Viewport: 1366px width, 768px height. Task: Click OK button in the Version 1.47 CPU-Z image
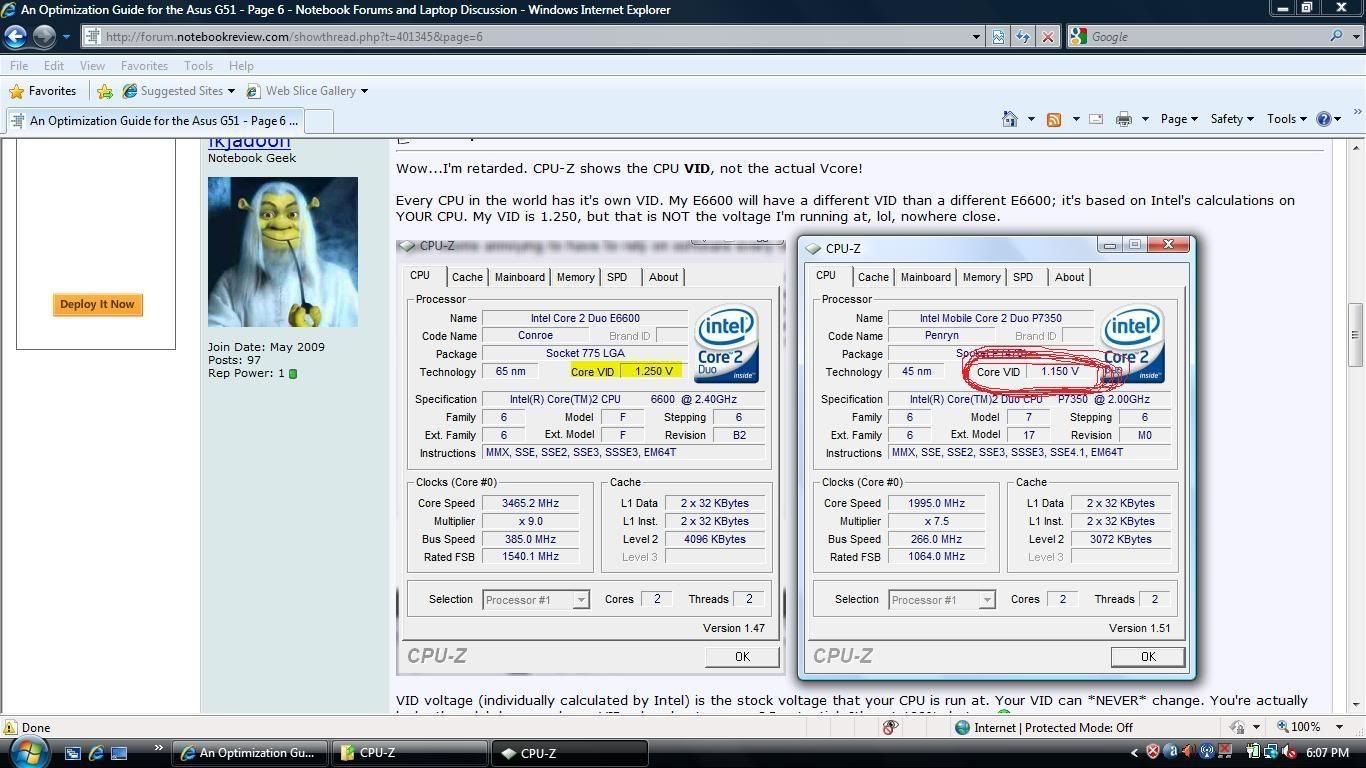pos(742,657)
